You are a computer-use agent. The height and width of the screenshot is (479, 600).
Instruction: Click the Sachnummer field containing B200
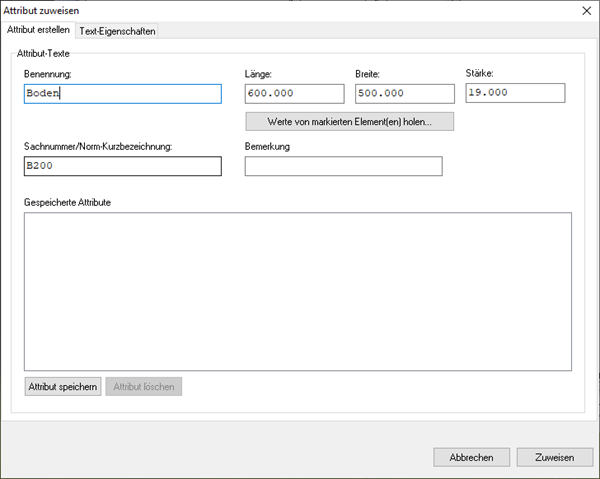[122, 166]
